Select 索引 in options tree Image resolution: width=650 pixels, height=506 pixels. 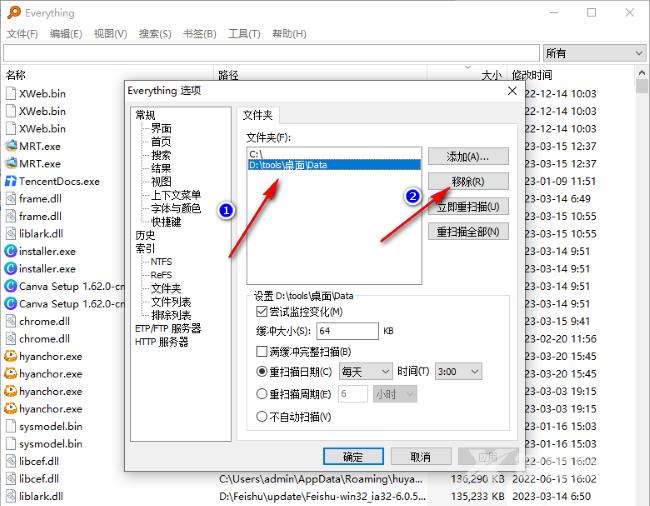145,248
